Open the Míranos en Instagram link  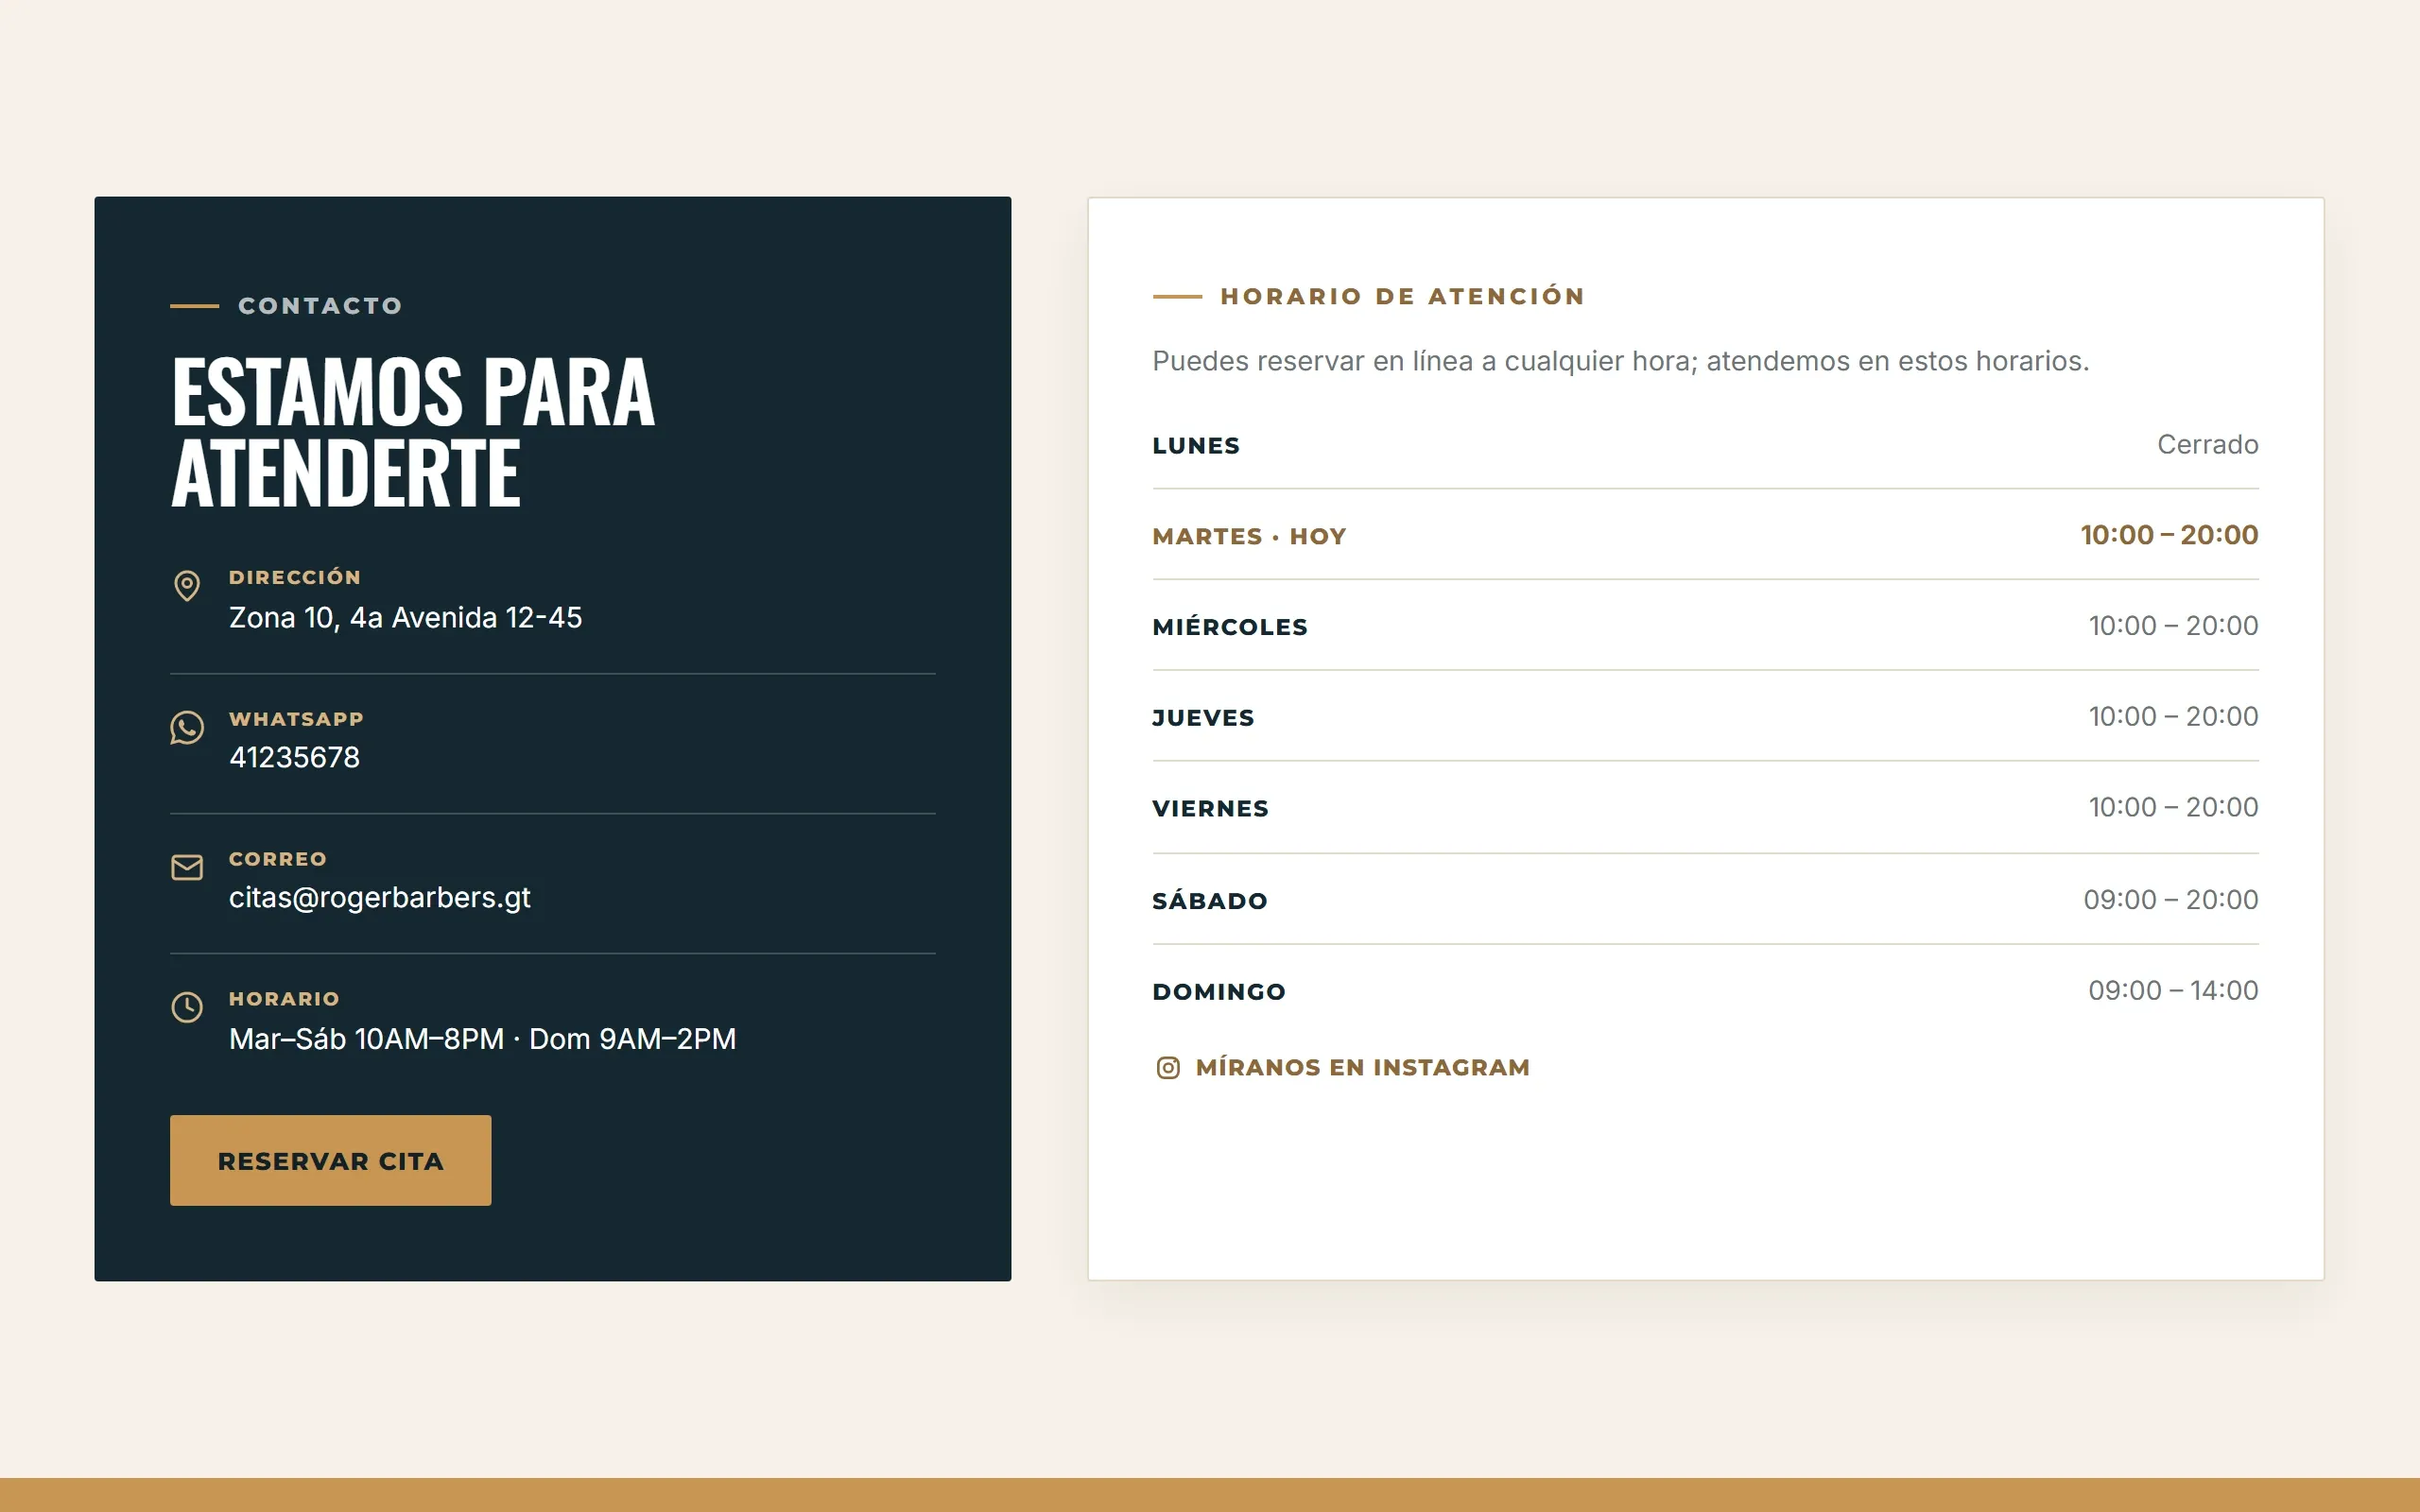[x=1343, y=1068]
